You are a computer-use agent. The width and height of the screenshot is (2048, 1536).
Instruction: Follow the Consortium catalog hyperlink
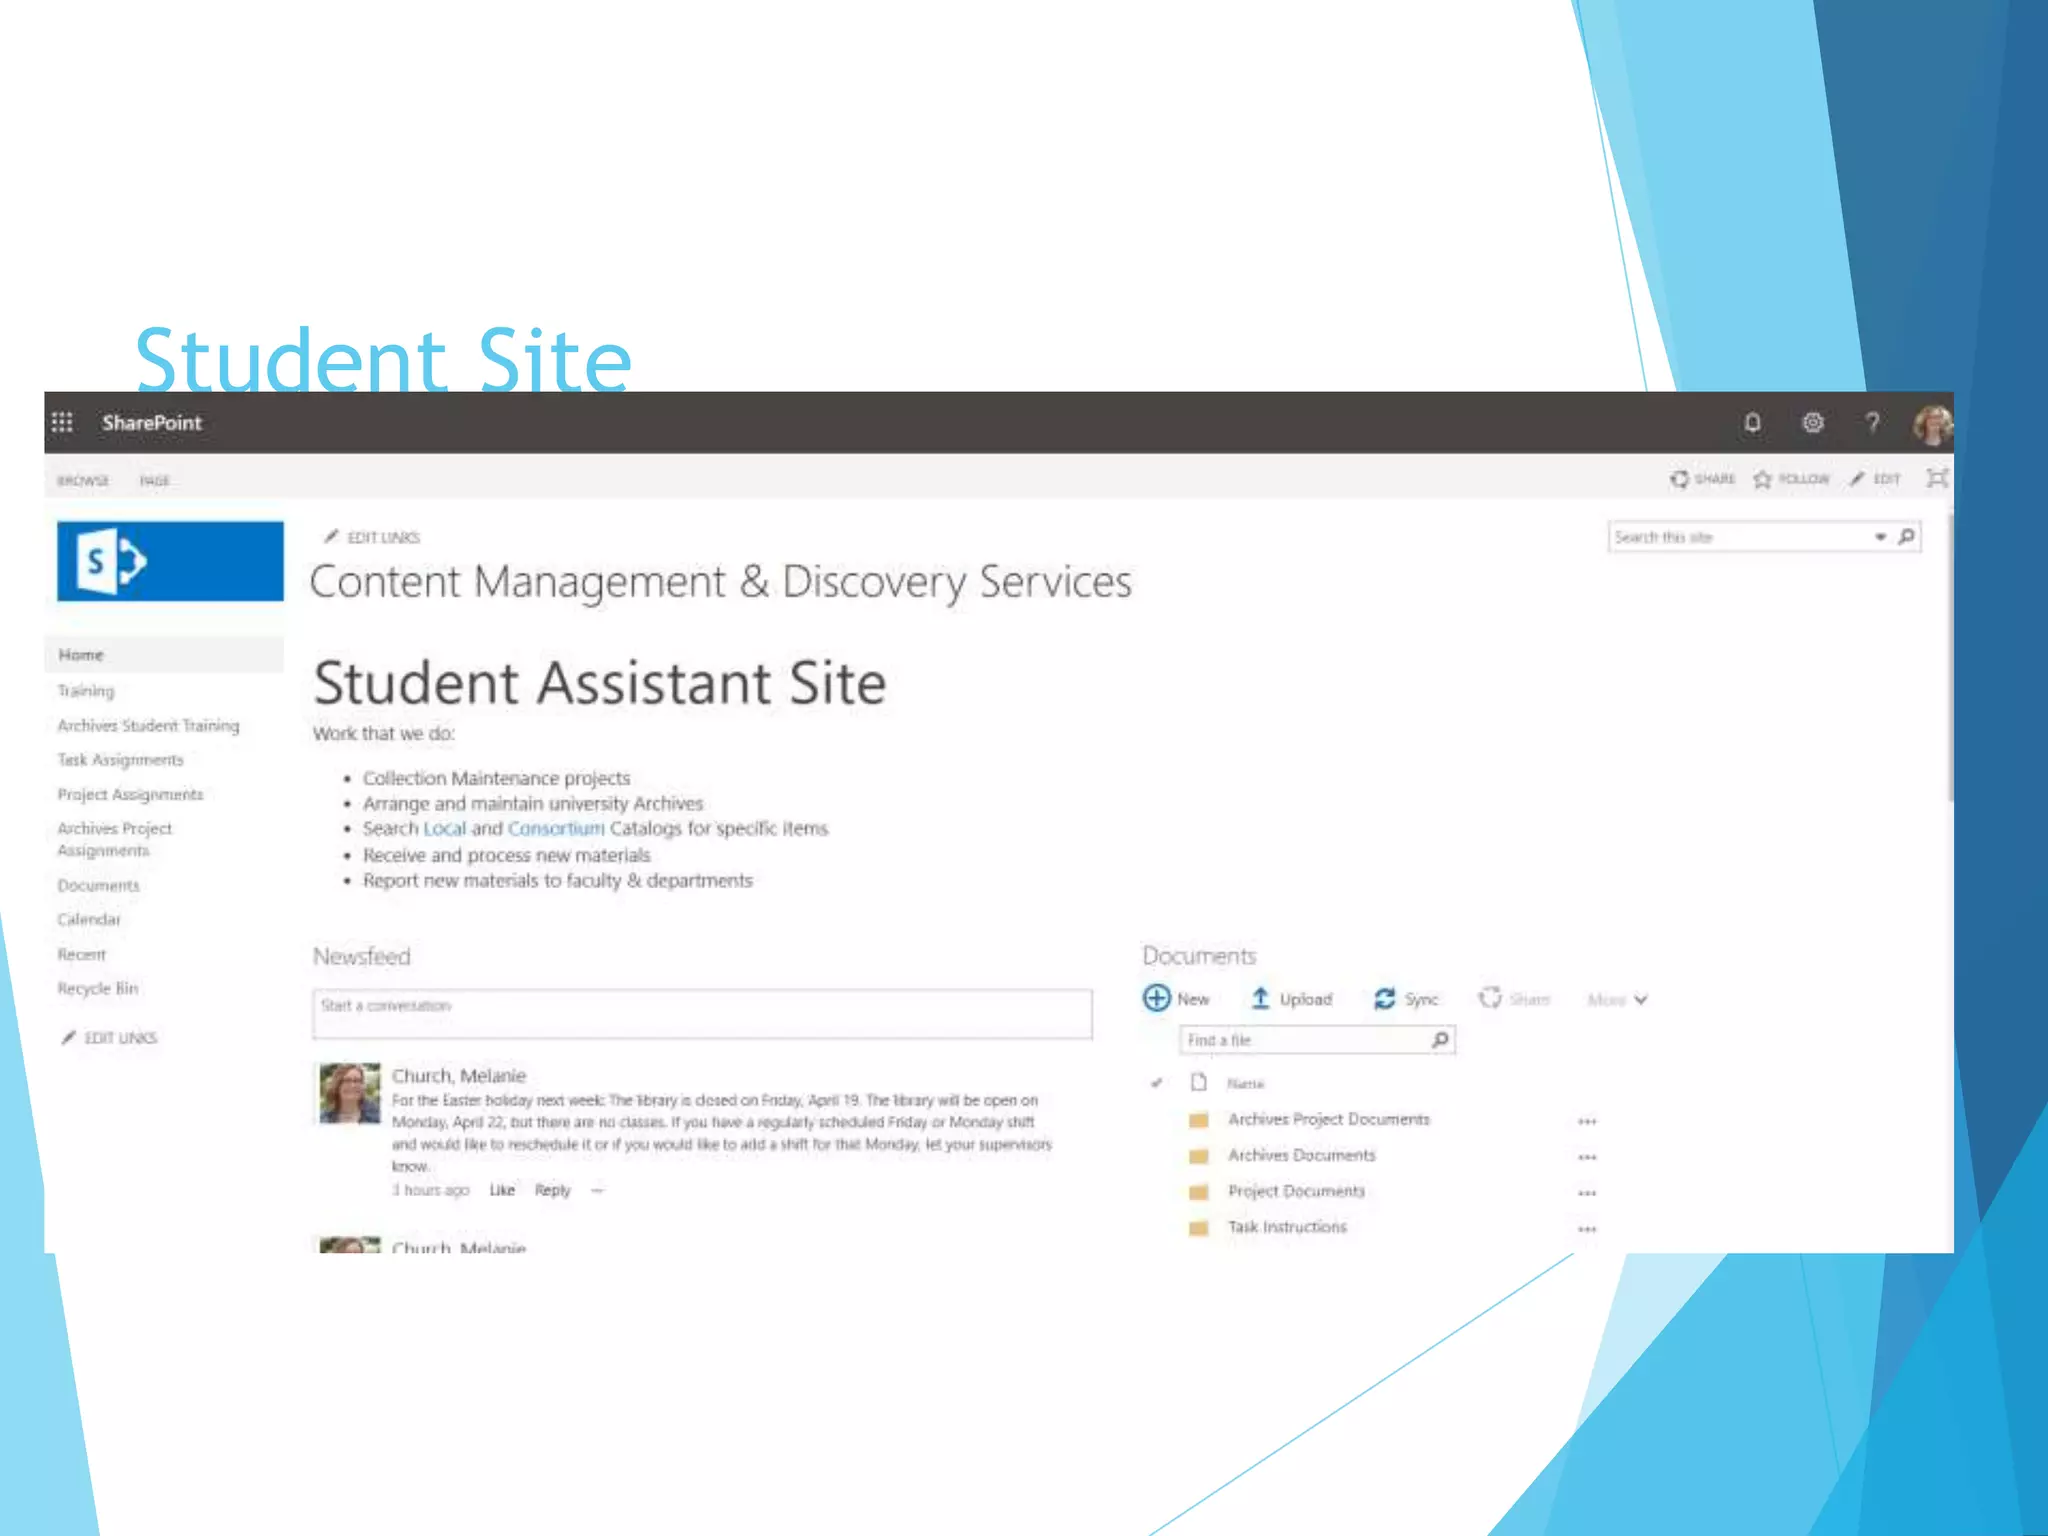[556, 829]
